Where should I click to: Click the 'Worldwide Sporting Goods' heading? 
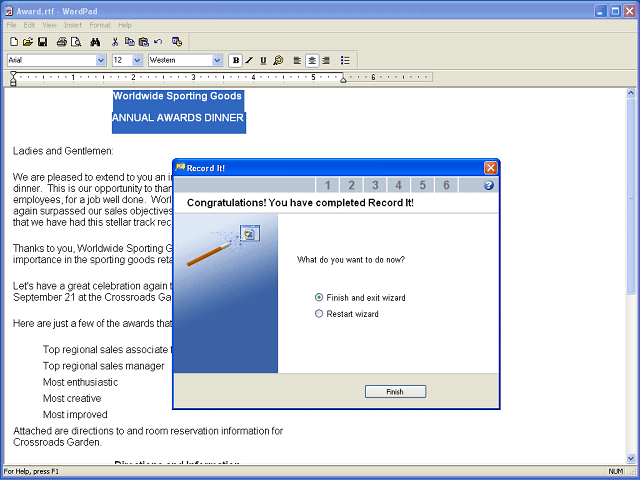point(178,96)
